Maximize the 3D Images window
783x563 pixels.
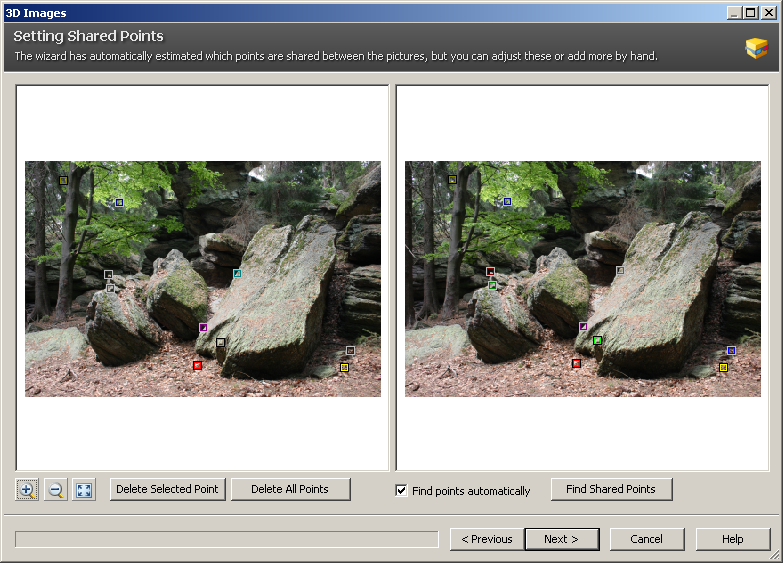tap(751, 13)
